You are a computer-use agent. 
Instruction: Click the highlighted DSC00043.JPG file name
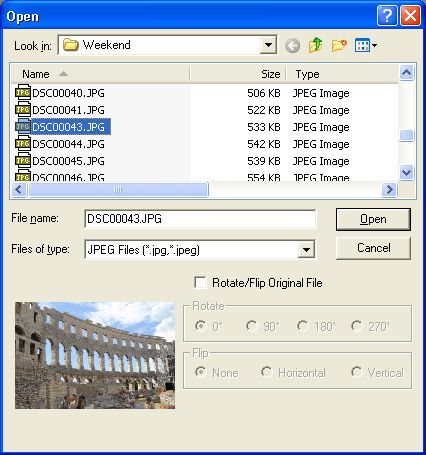click(71, 127)
